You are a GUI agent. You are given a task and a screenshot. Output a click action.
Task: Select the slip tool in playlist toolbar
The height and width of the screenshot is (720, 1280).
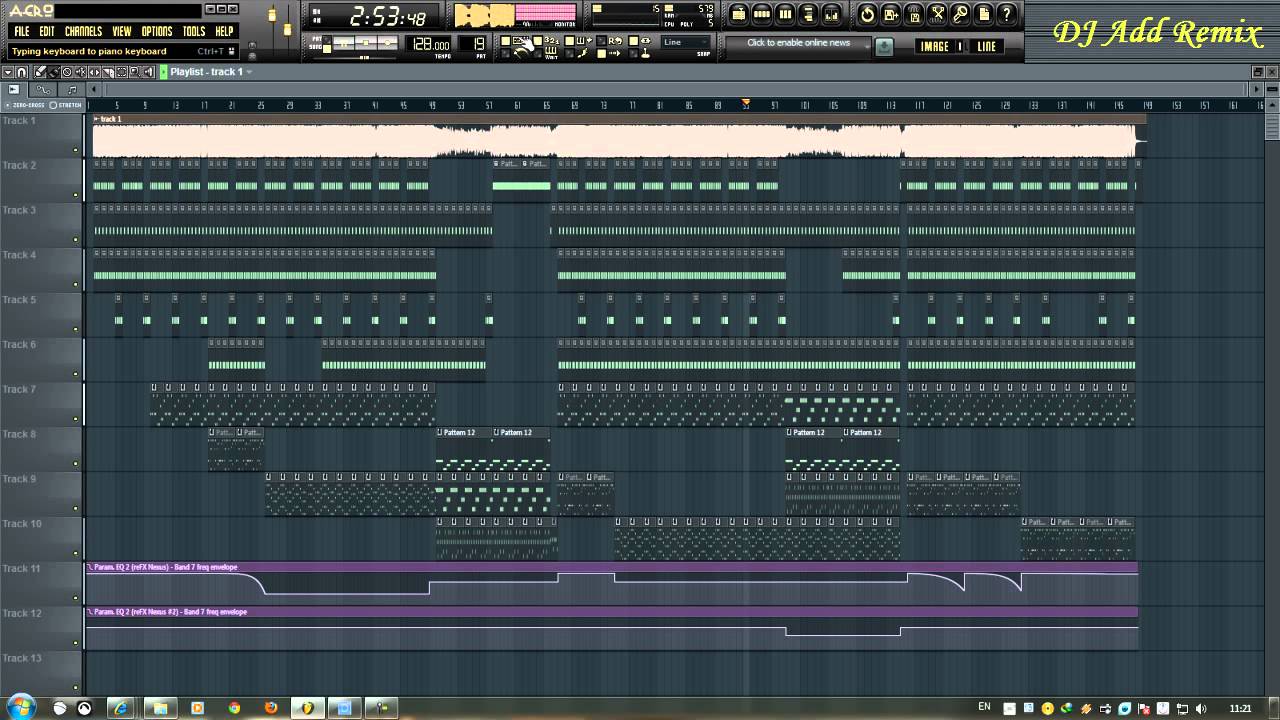[x=94, y=72]
